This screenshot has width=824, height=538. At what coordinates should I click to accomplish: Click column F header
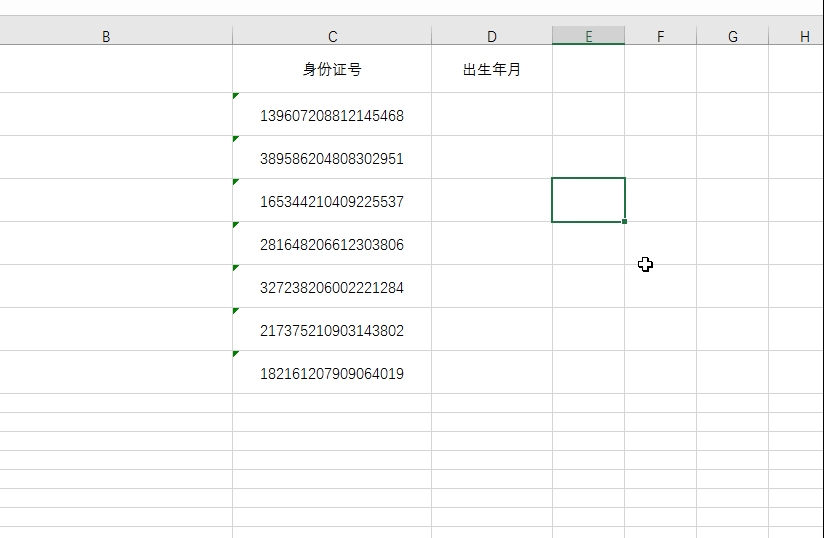(x=660, y=37)
